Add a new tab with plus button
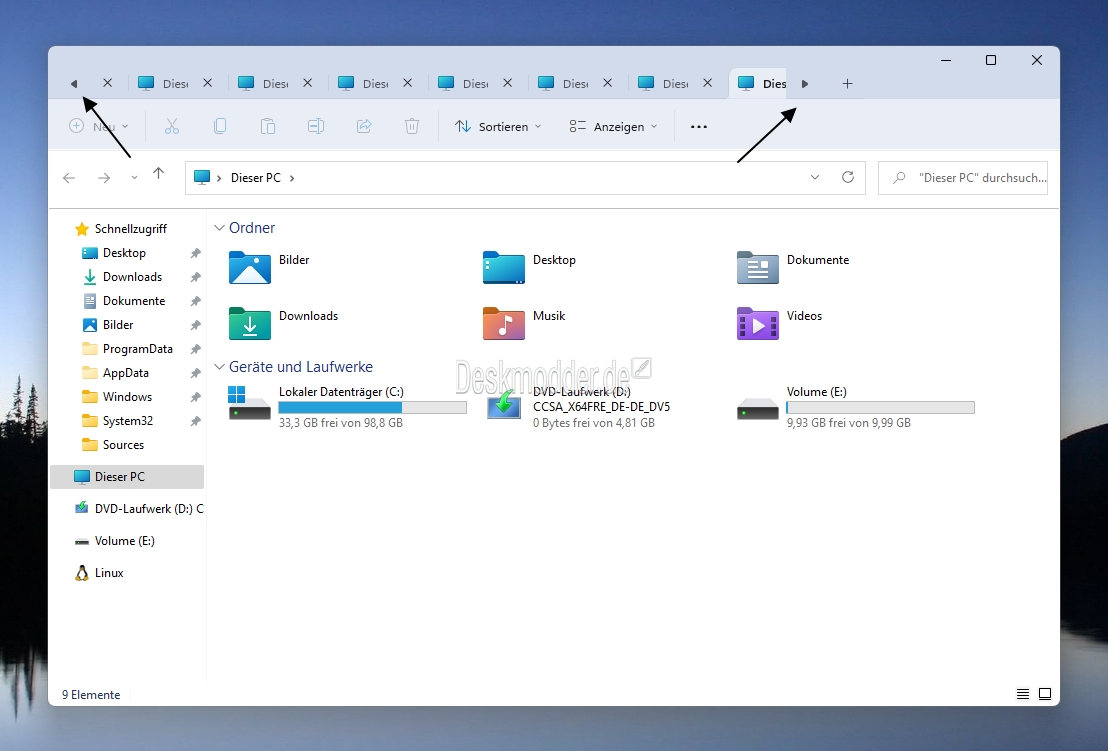 click(847, 84)
